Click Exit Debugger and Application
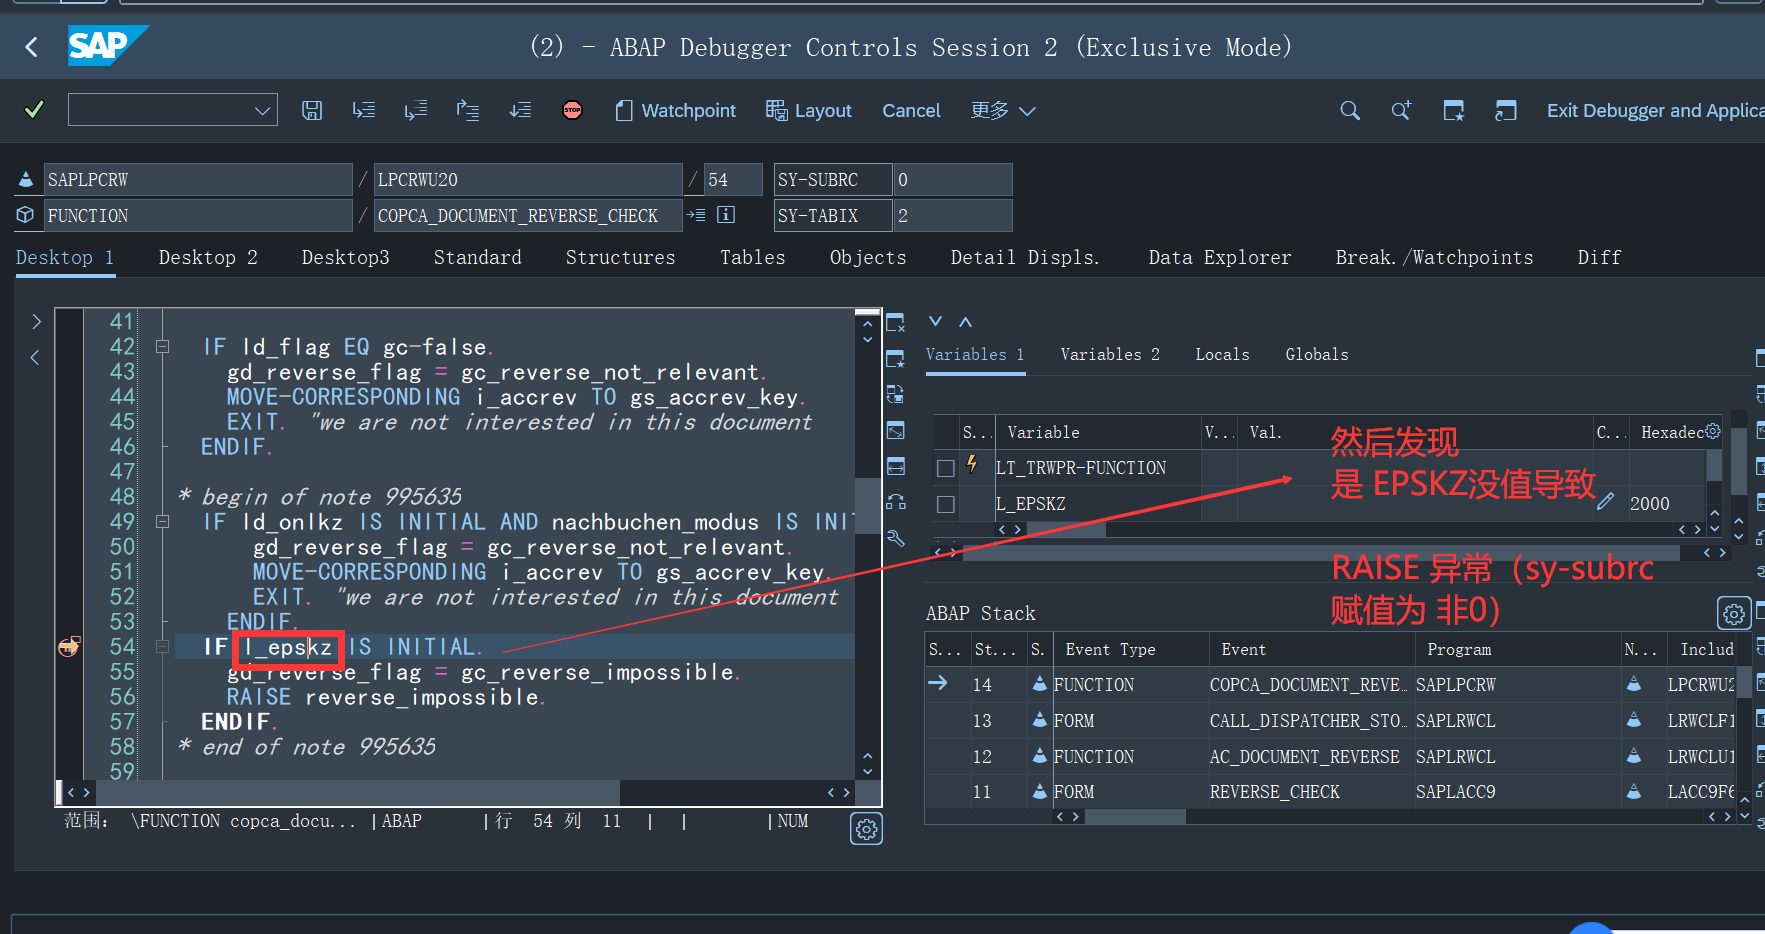Image resolution: width=1765 pixels, height=934 pixels. [x=1655, y=110]
